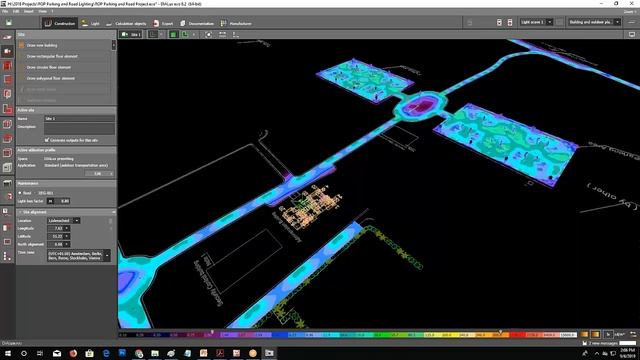Click the zoom-to-overall-view circular icon

click(x=209, y=35)
